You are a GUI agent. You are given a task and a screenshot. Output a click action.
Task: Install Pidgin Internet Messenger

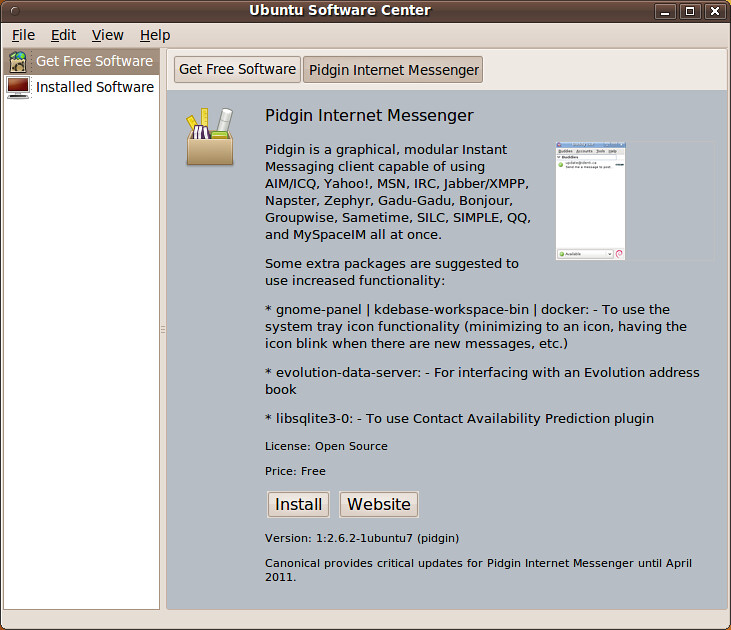pyautogui.click(x=298, y=504)
